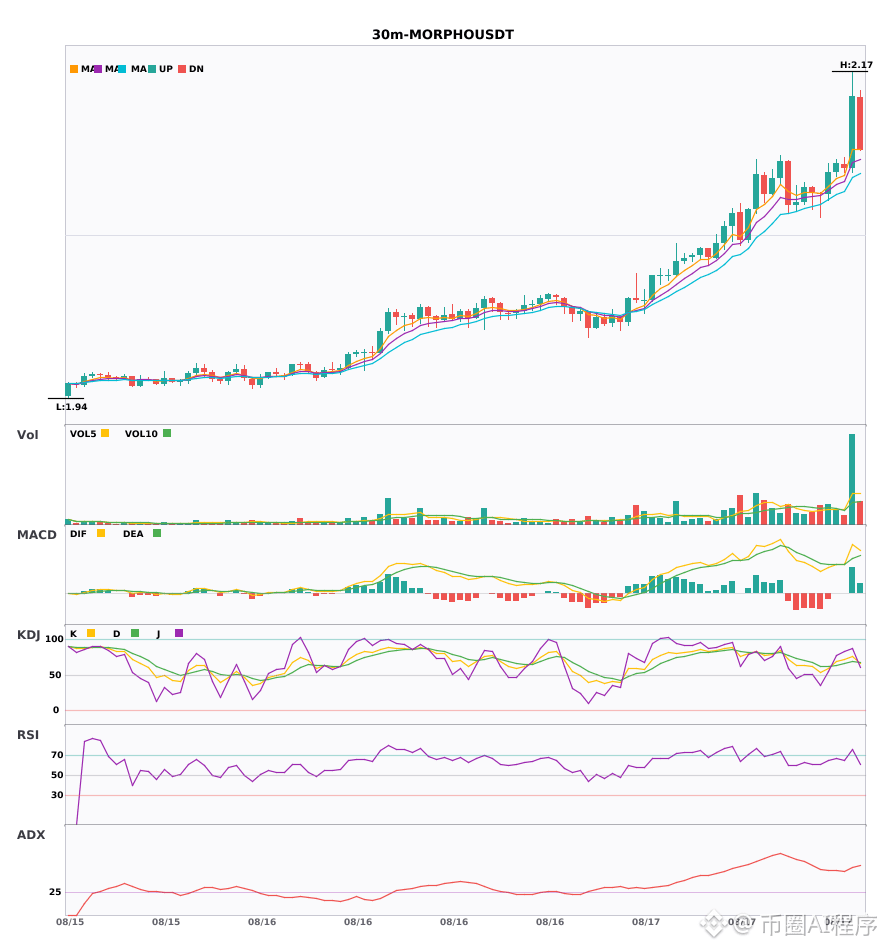This screenshot has width=885, height=950.
Task: Click the RSI panel label
Action: pos(28,735)
